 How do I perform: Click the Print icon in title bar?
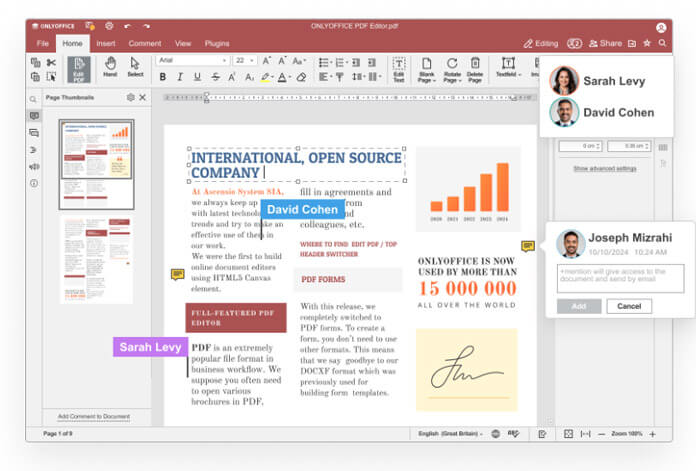(x=109, y=26)
